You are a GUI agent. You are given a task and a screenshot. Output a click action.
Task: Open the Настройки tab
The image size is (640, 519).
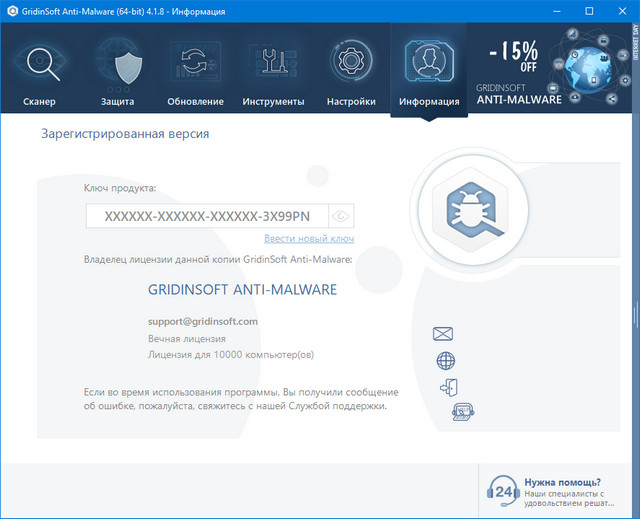click(x=351, y=69)
